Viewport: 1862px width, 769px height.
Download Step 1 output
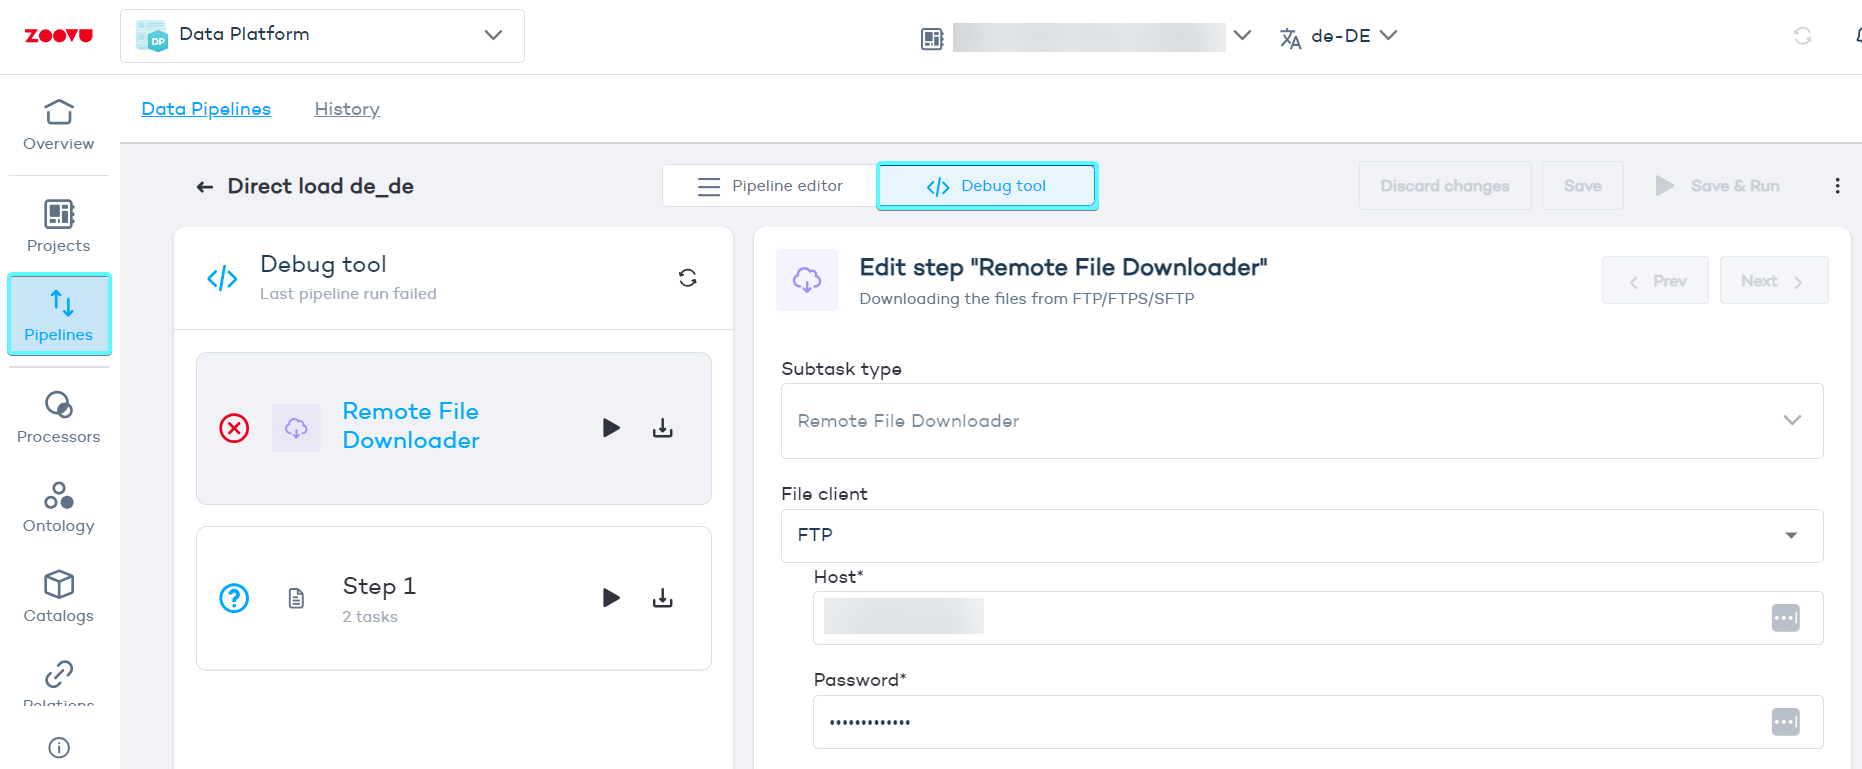(662, 598)
